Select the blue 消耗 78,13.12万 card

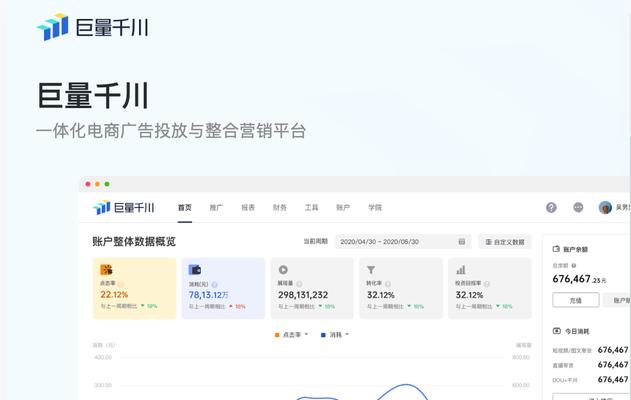pyautogui.click(x=223, y=288)
